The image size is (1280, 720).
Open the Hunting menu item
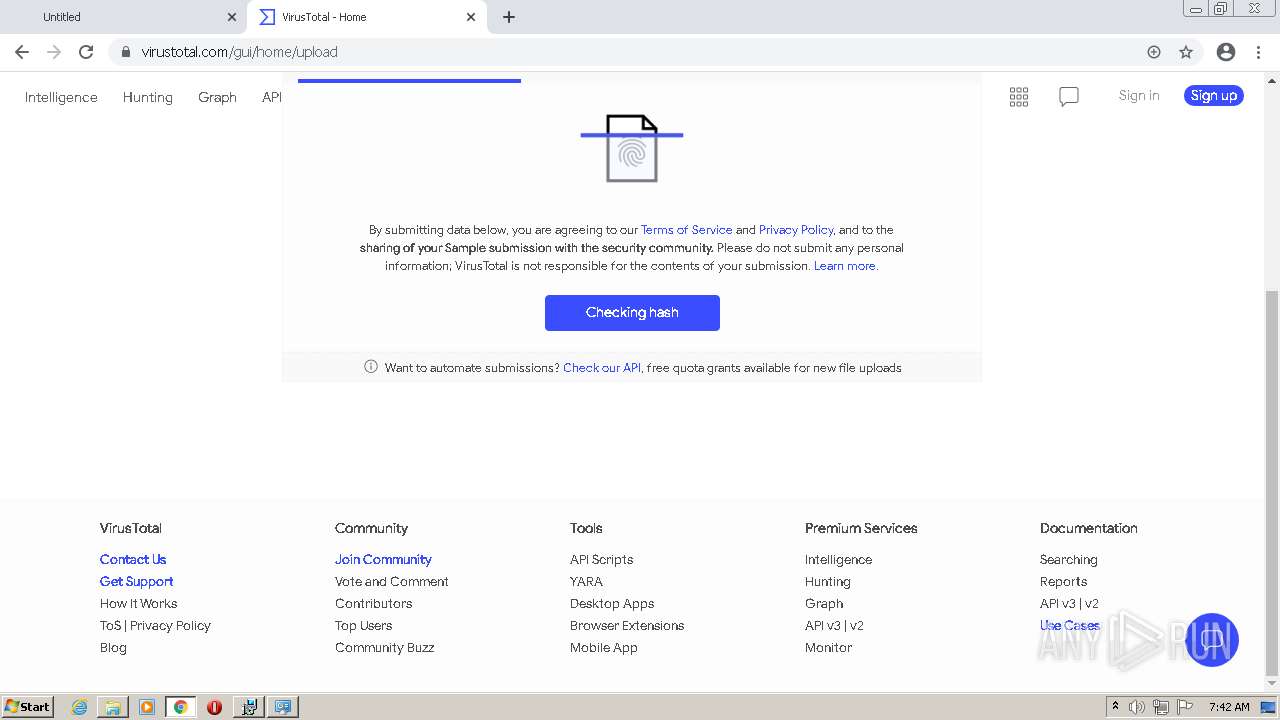(x=148, y=97)
